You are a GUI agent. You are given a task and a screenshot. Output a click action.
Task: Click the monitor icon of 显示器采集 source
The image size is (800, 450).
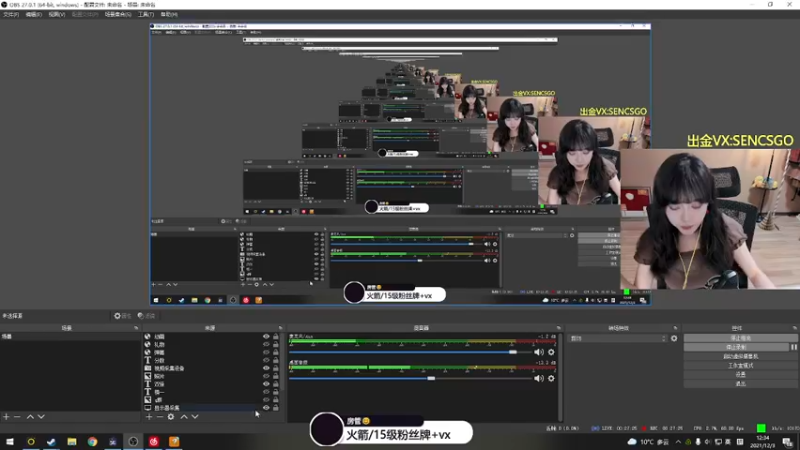147,408
